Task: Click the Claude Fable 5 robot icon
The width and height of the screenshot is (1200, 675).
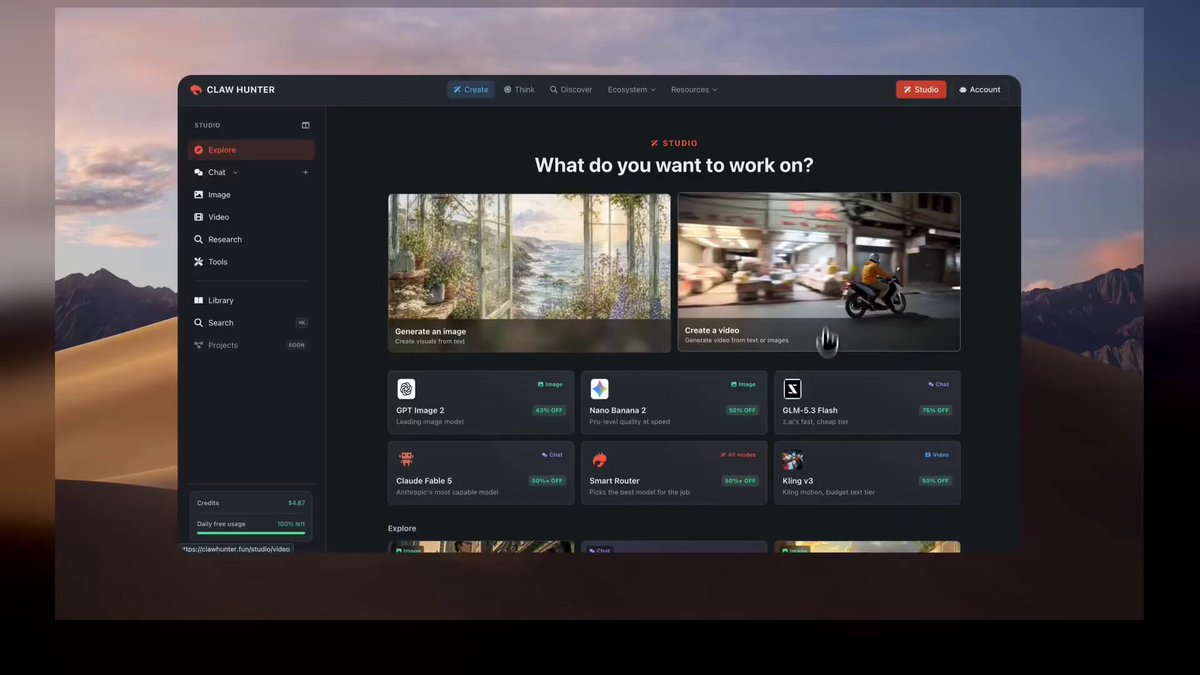Action: pyautogui.click(x=406, y=459)
